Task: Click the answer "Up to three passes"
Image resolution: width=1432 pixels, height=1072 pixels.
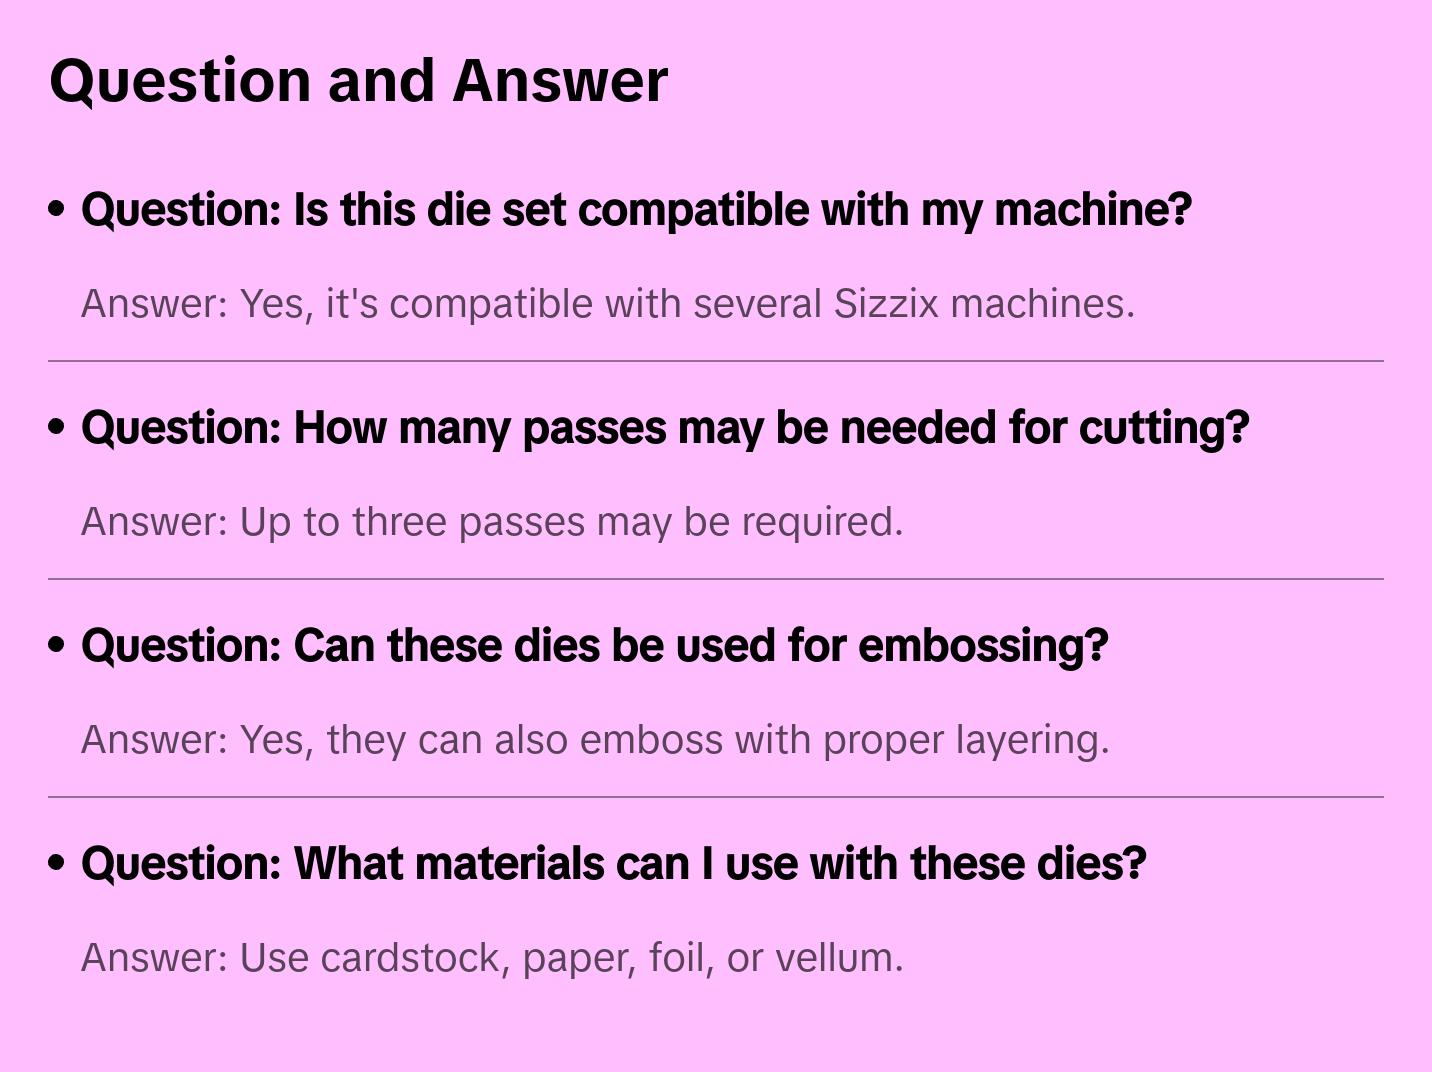Action: (x=492, y=522)
